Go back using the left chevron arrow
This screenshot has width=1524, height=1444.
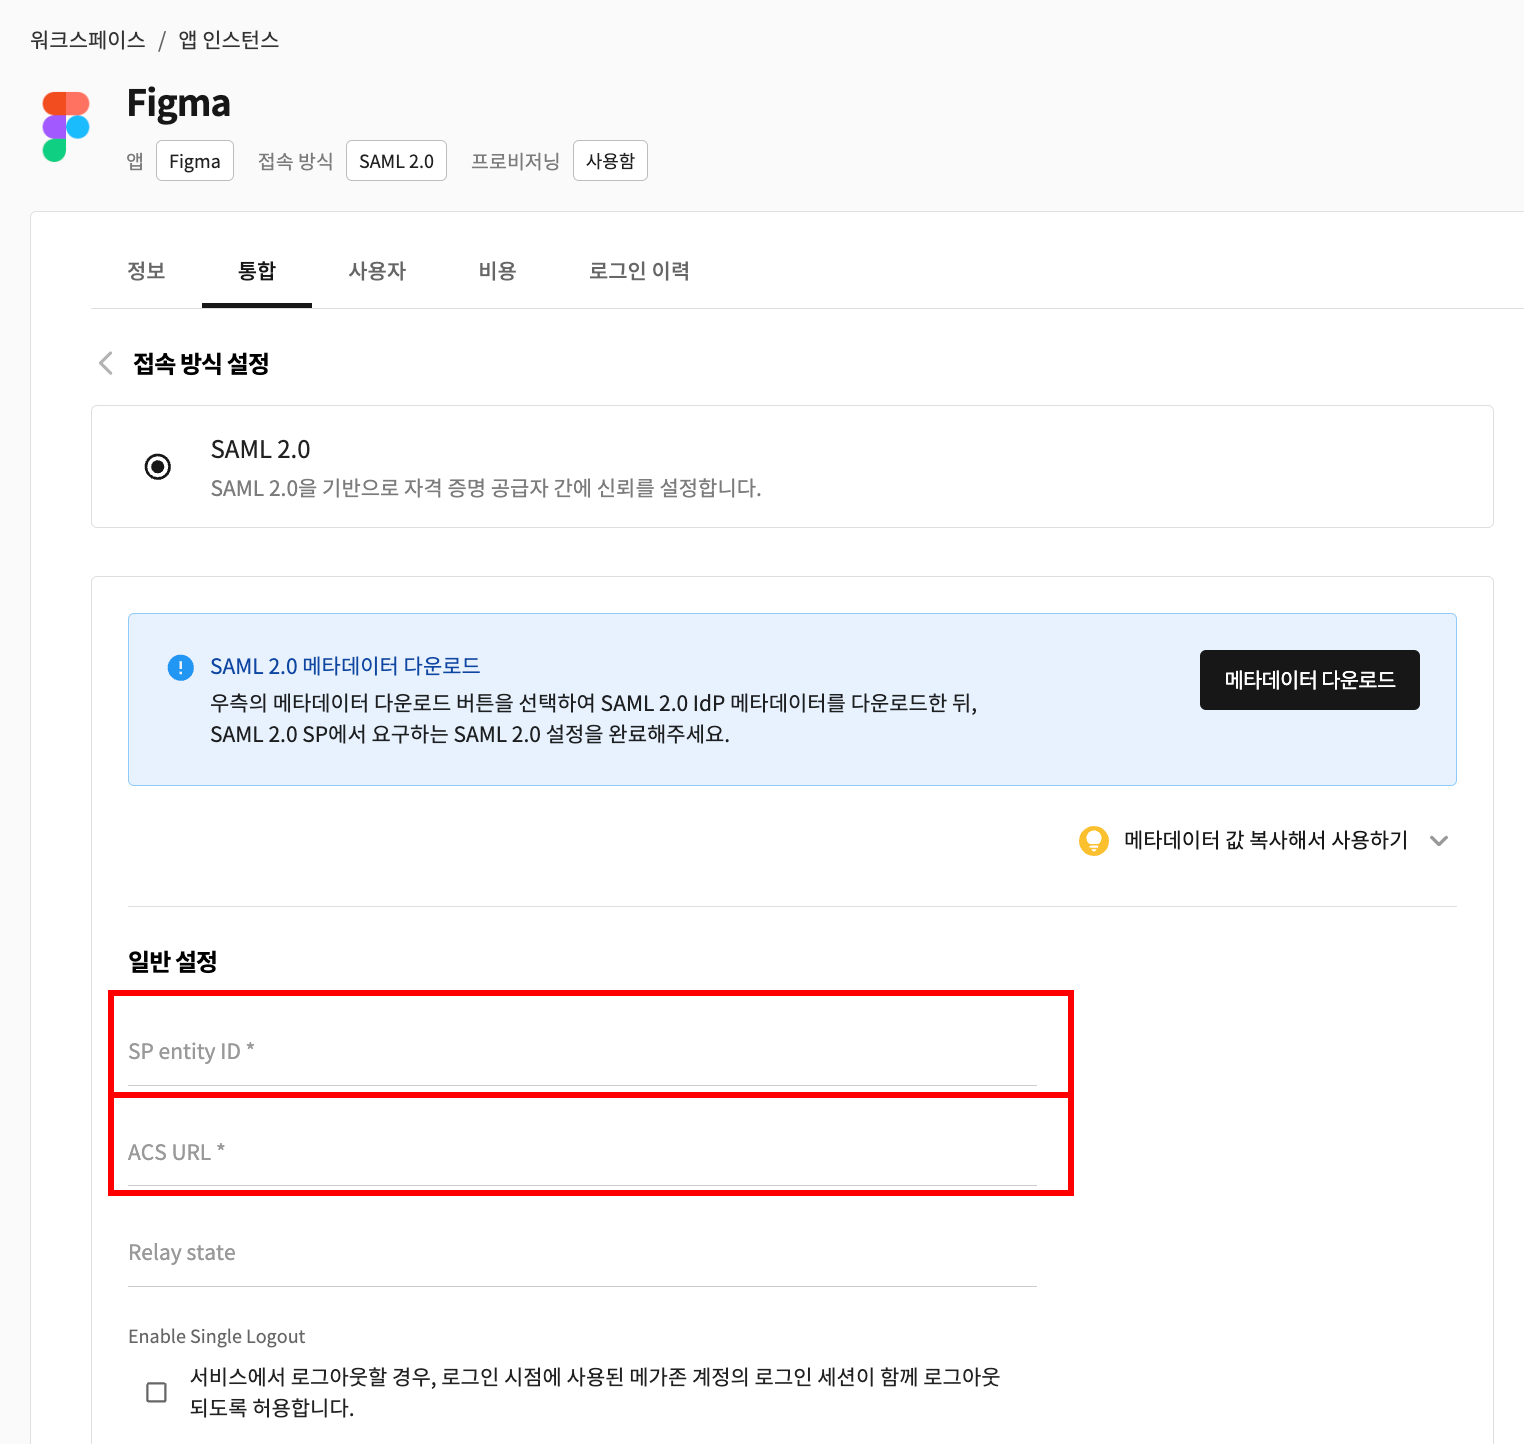[106, 363]
